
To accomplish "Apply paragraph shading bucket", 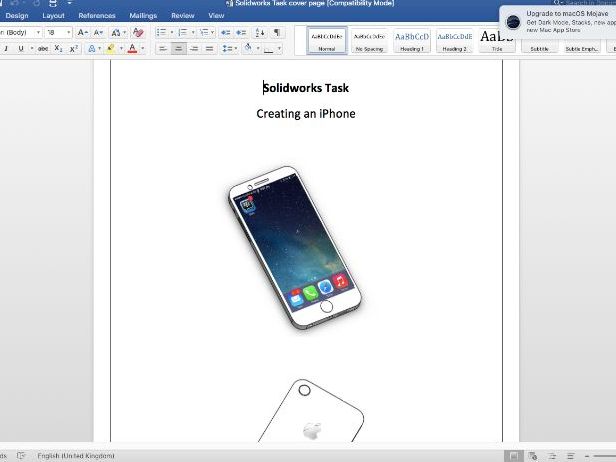I will click(x=248, y=48).
